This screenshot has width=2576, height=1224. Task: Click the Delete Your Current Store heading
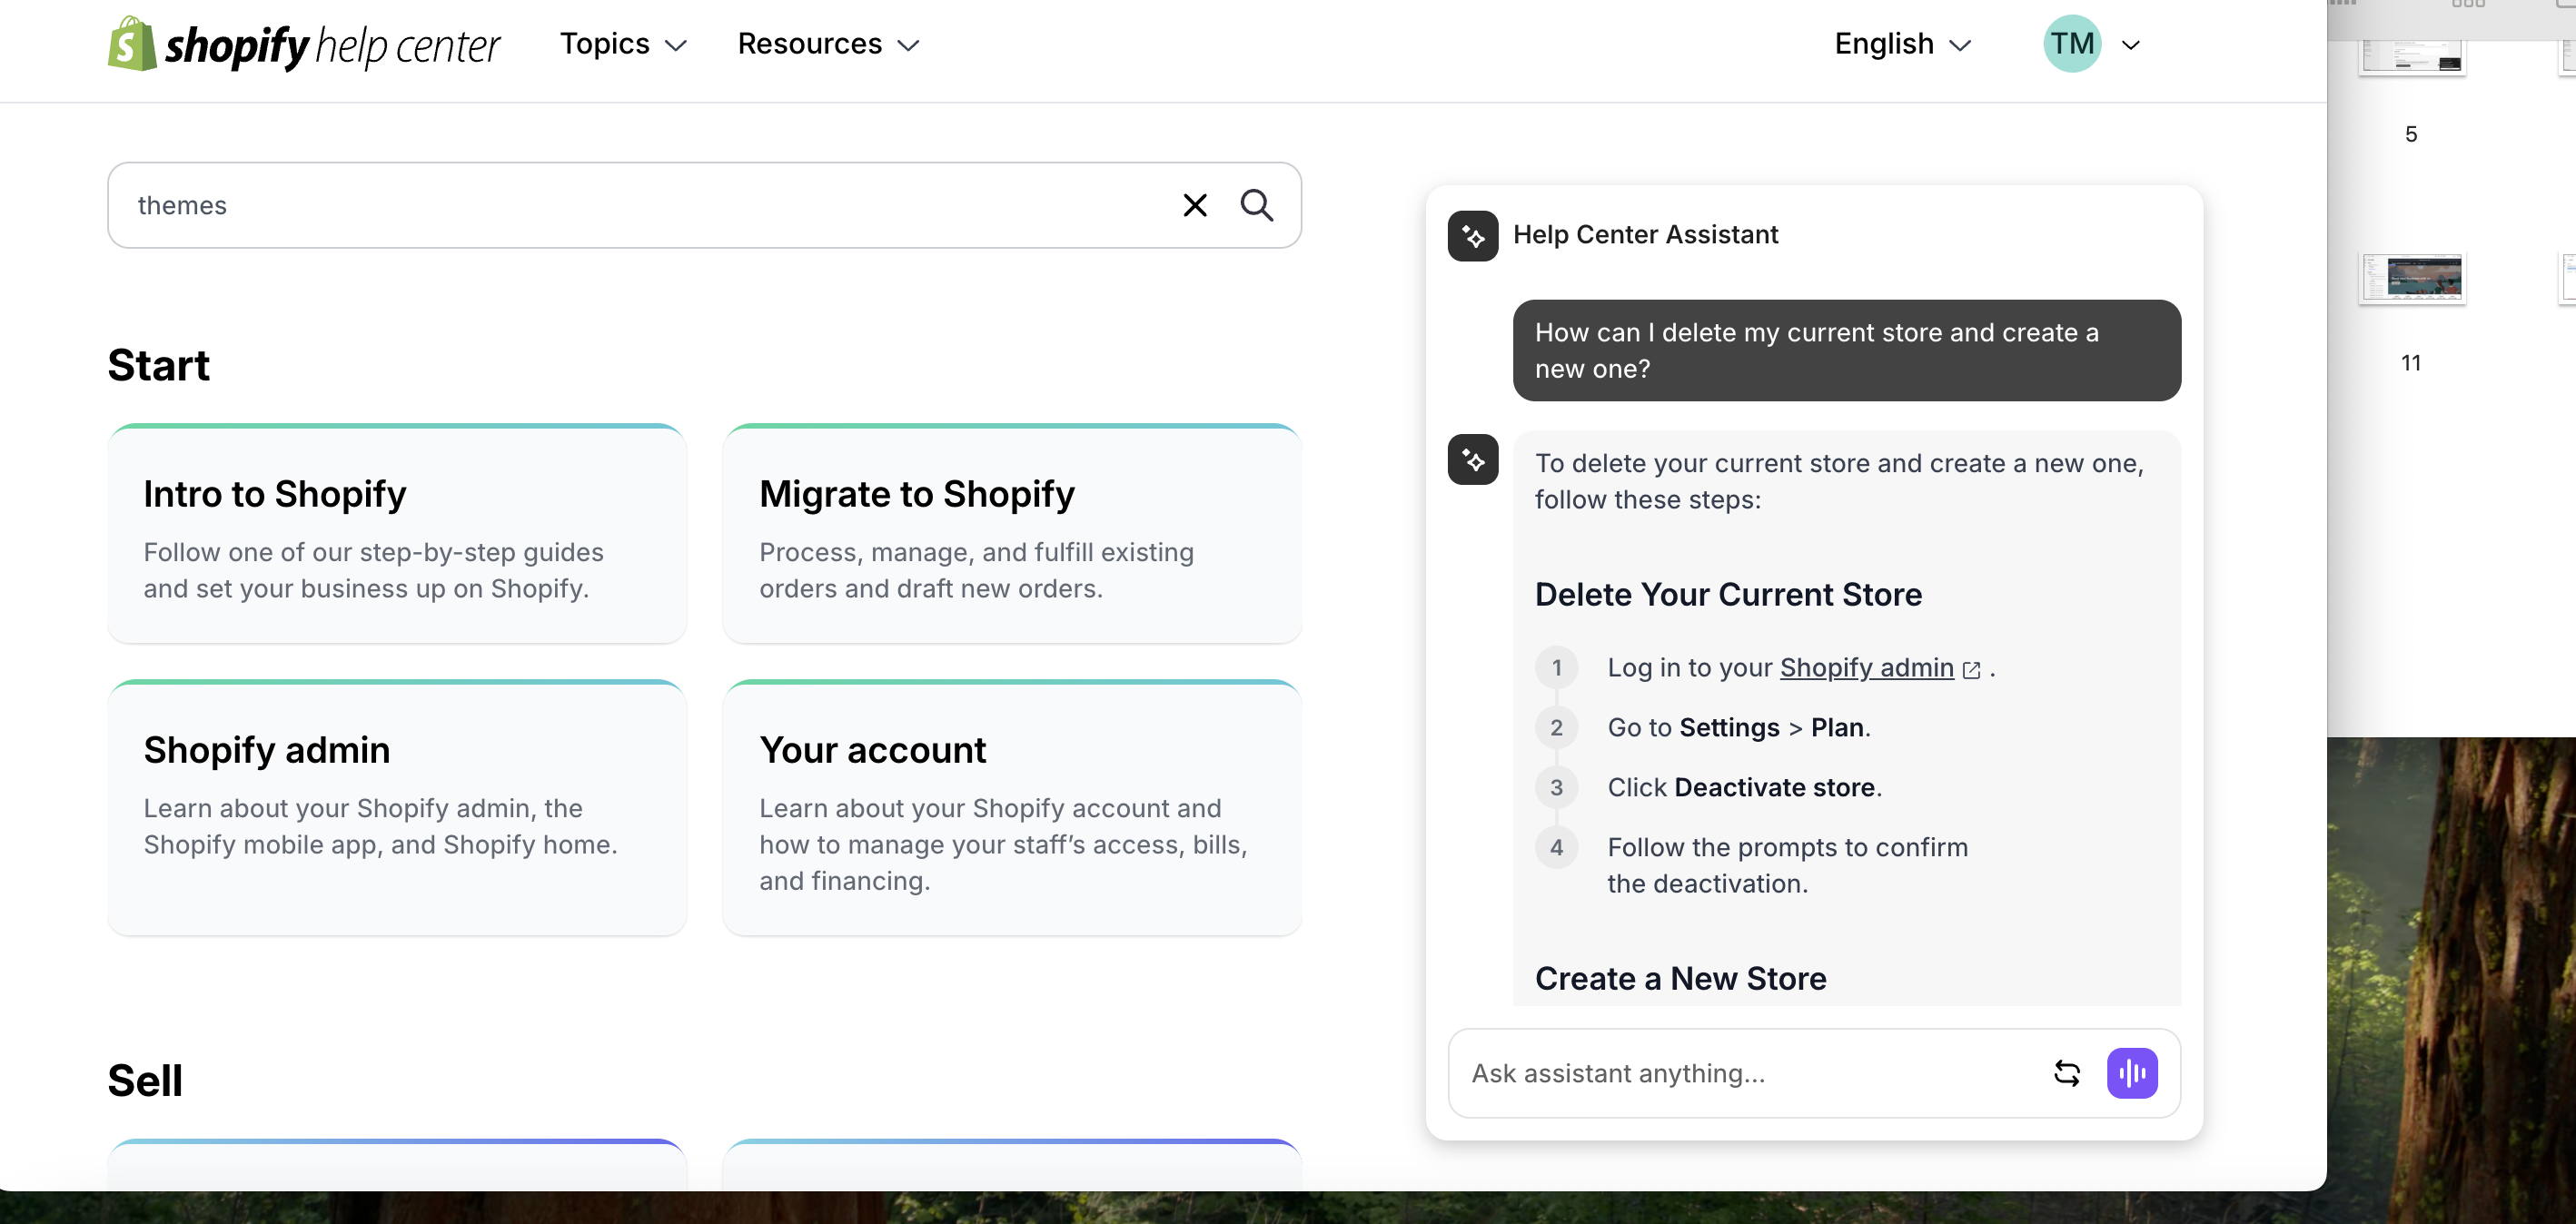click(1728, 594)
